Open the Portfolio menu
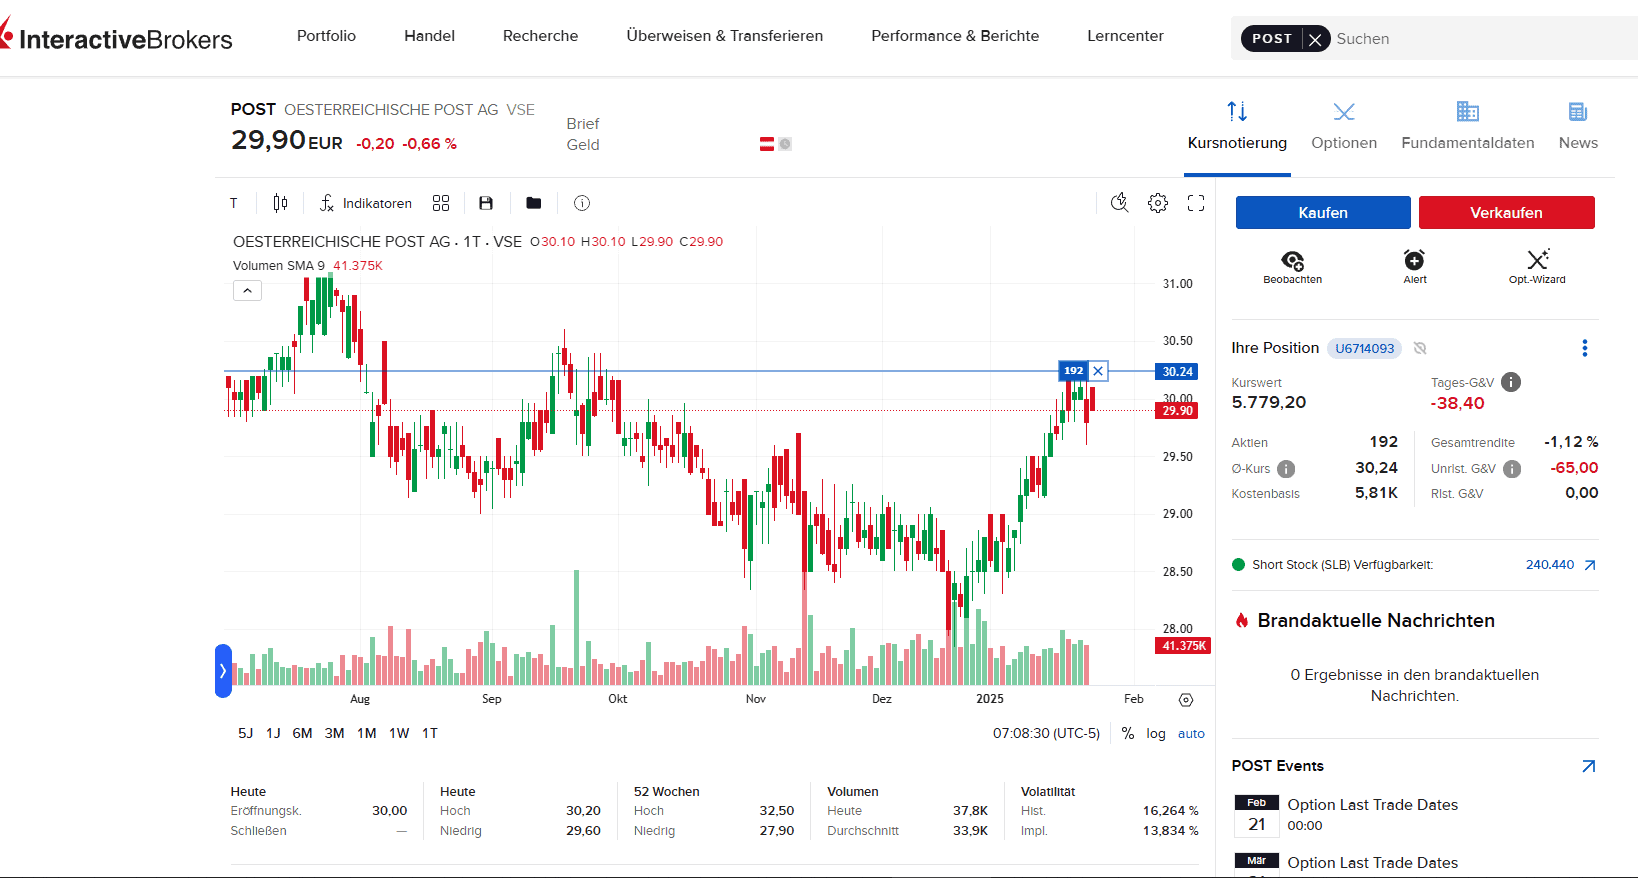 tap(326, 36)
